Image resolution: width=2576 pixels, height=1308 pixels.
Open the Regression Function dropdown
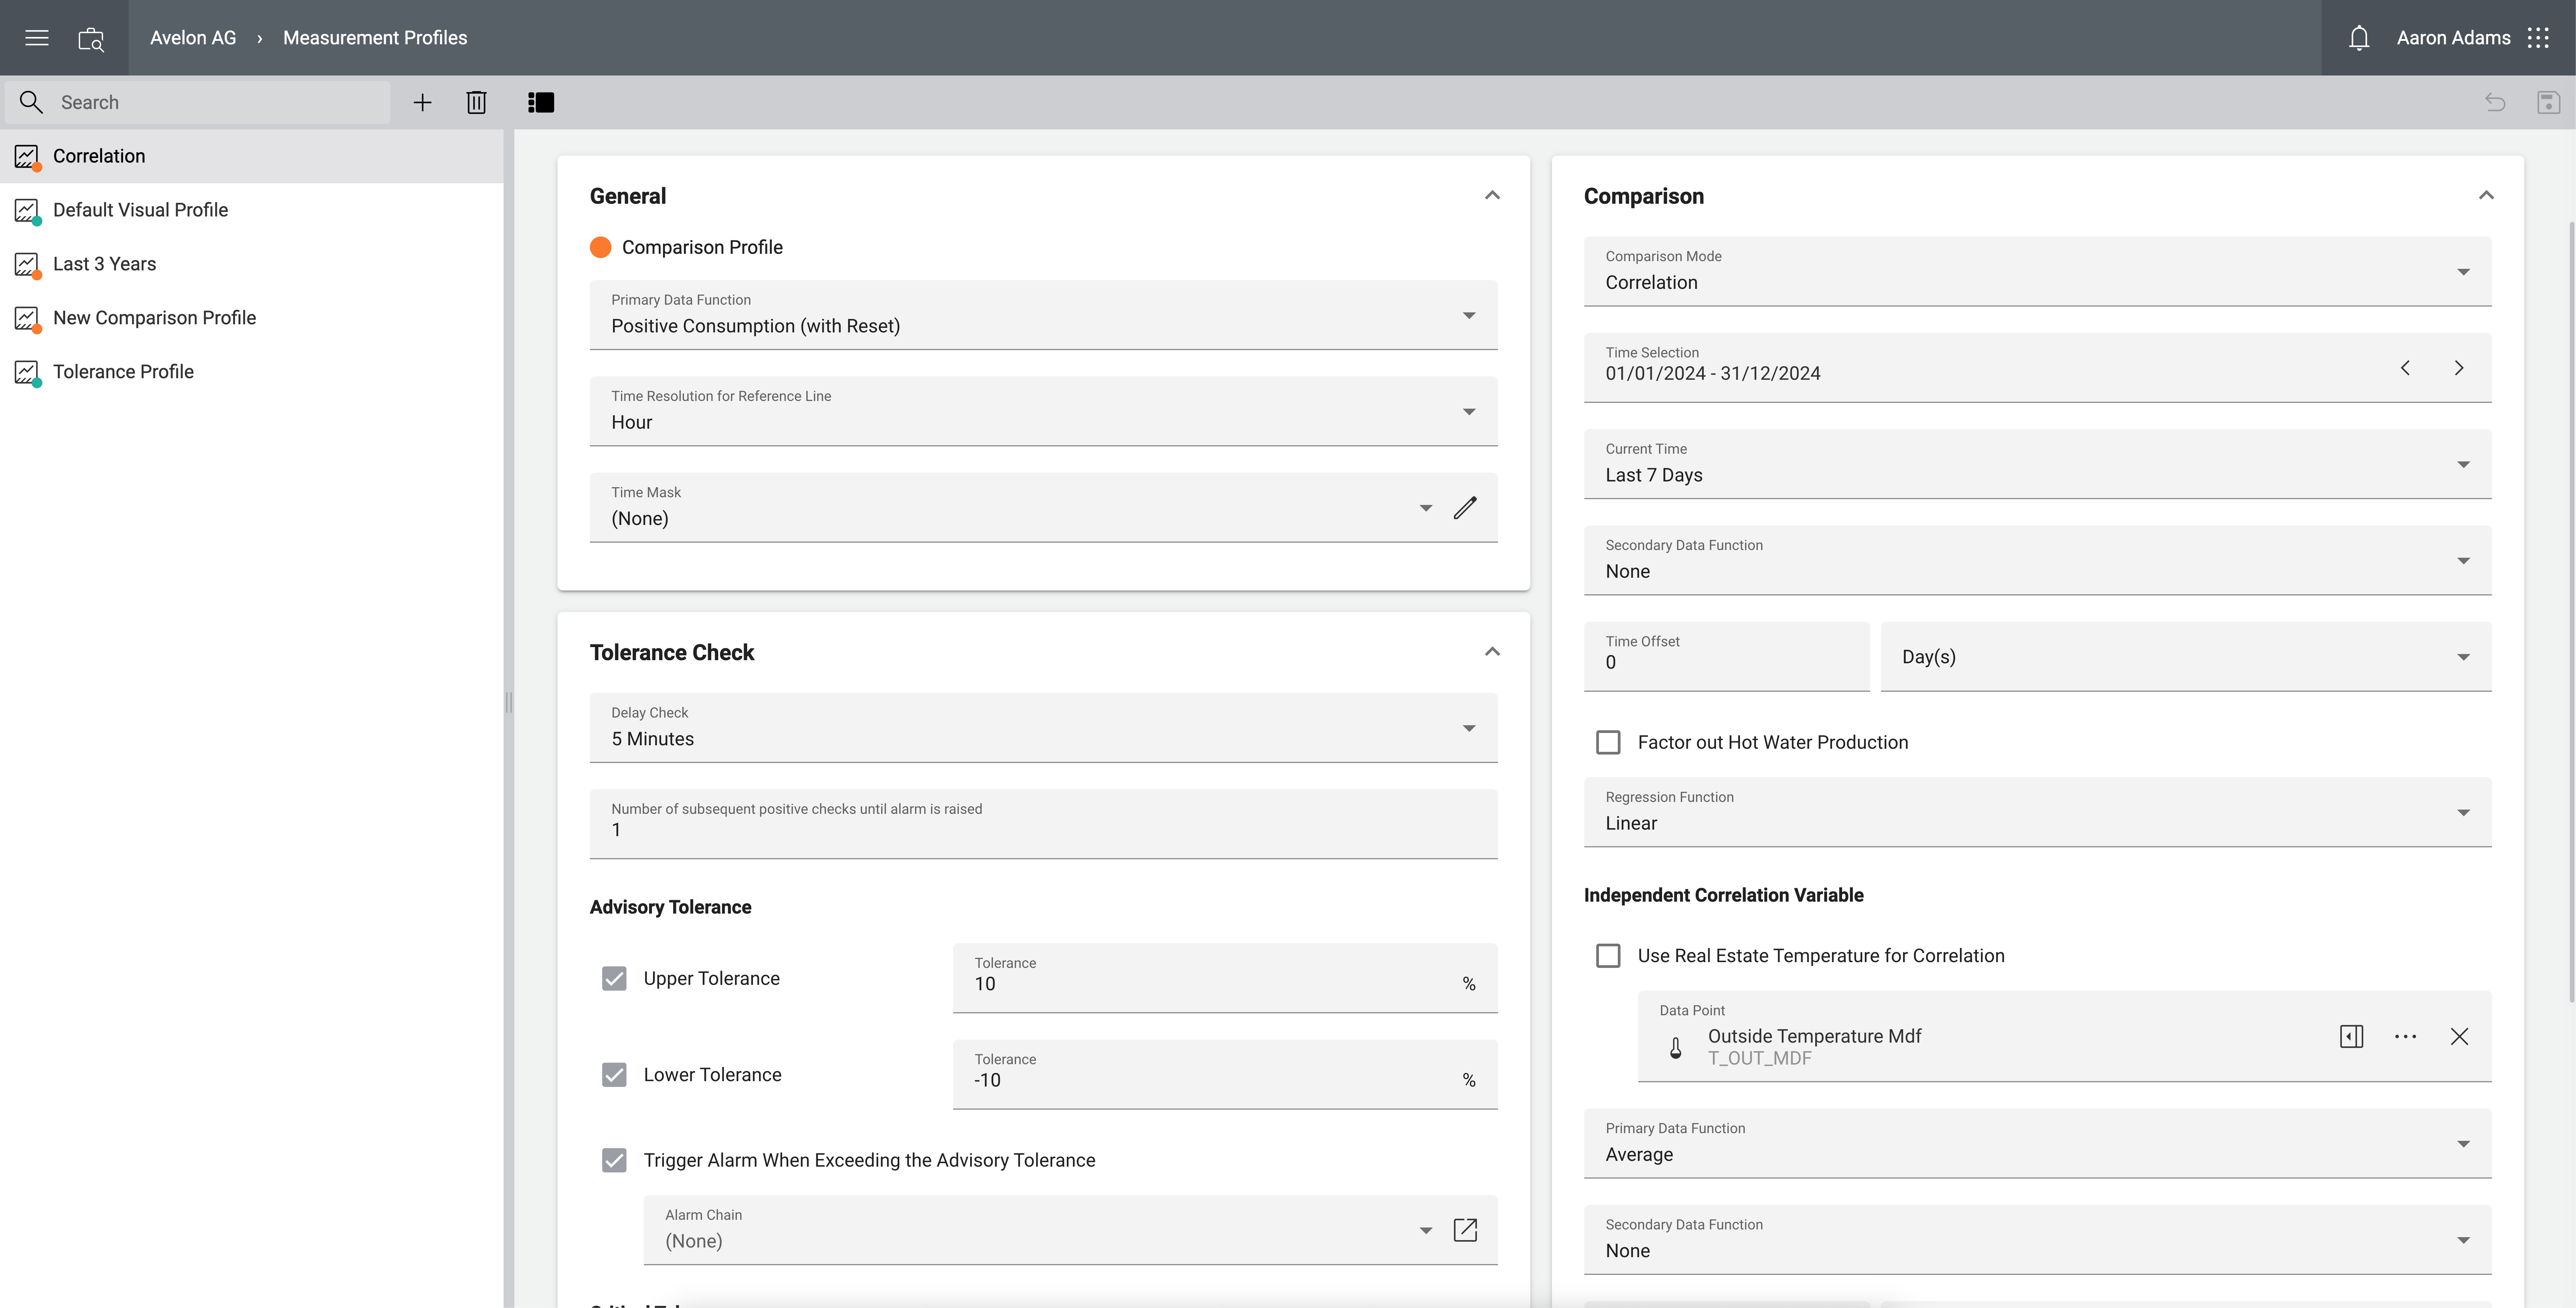[2464, 812]
